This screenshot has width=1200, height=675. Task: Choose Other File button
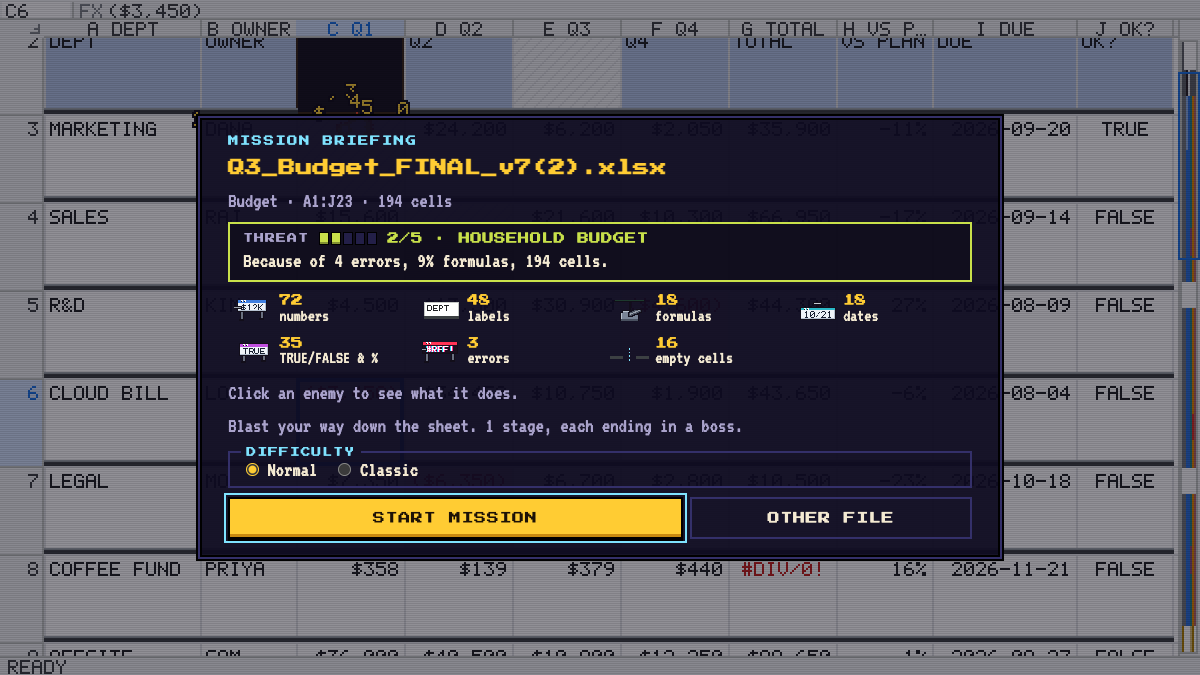[x=830, y=517]
